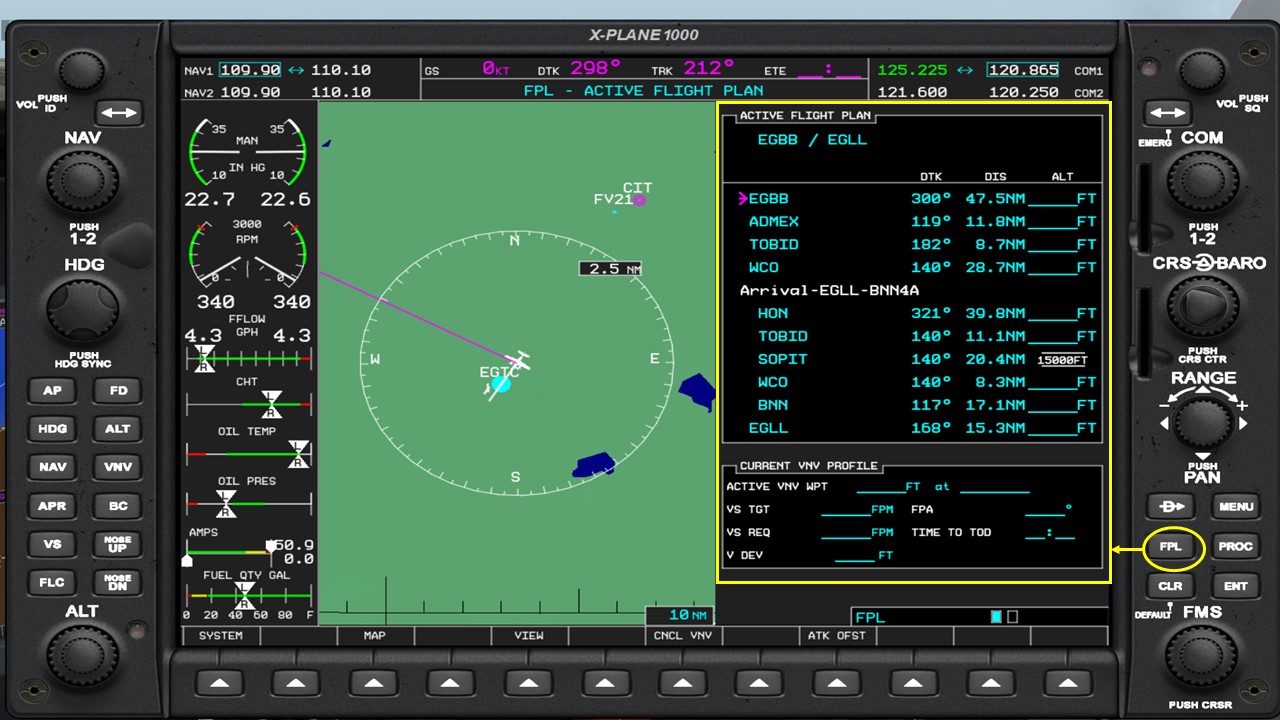Click the softkey arrow below SYSTEM

(x=221, y=683)
